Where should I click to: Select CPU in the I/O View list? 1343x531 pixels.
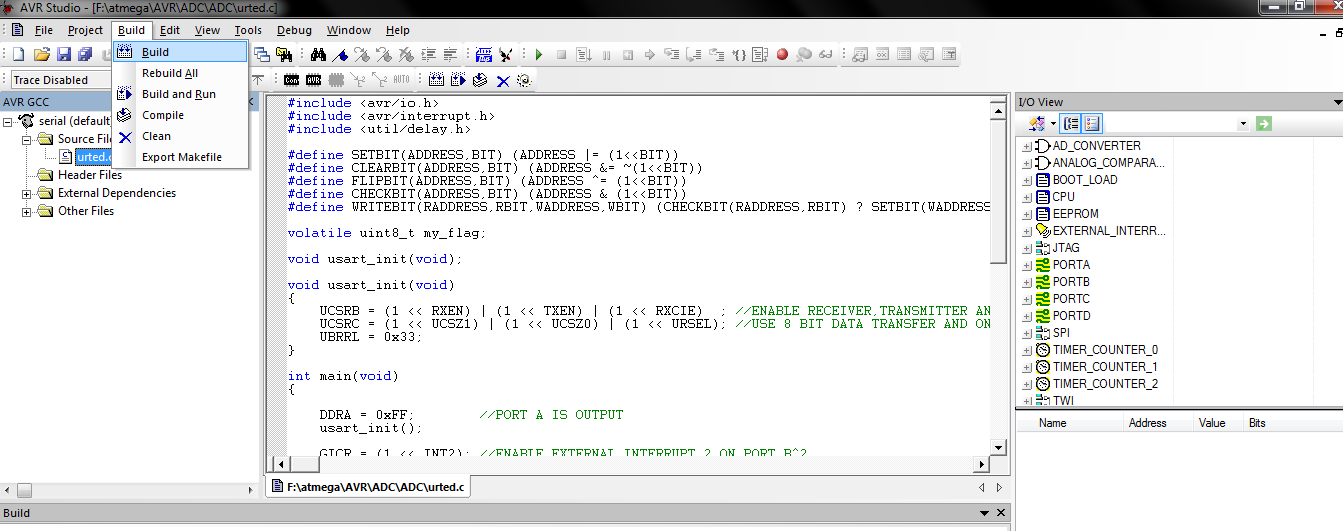coord(1063,197)
